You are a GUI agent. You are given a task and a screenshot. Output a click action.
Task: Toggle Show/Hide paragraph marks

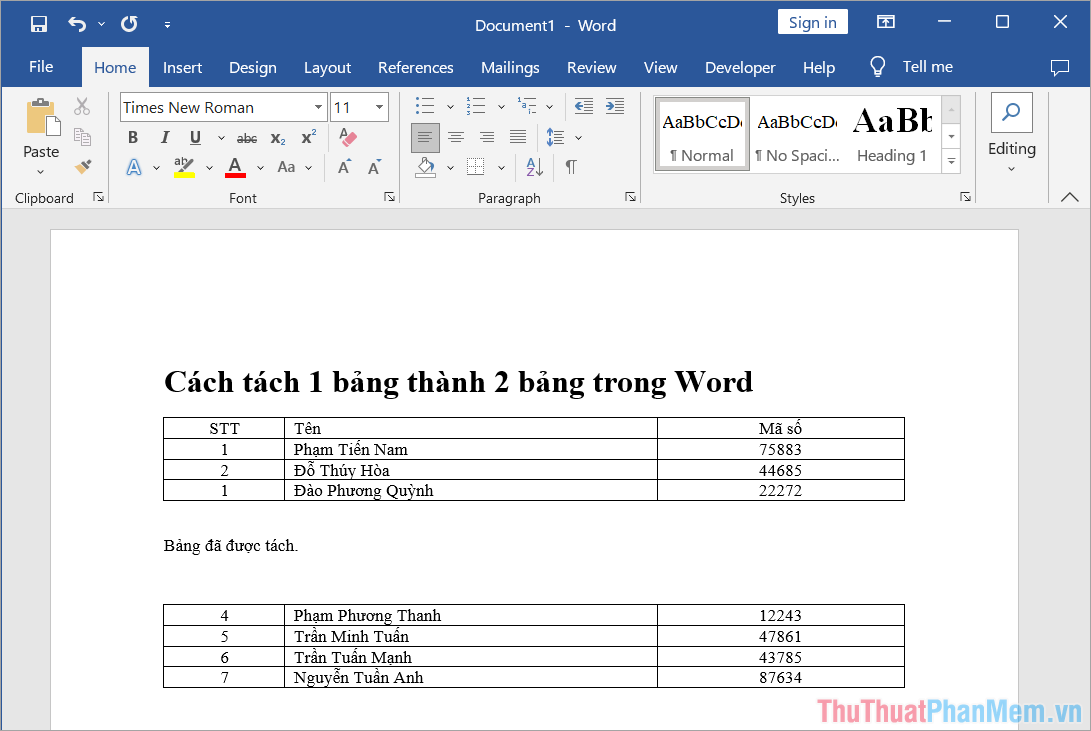pyautogui.click(x=570, y=167)
